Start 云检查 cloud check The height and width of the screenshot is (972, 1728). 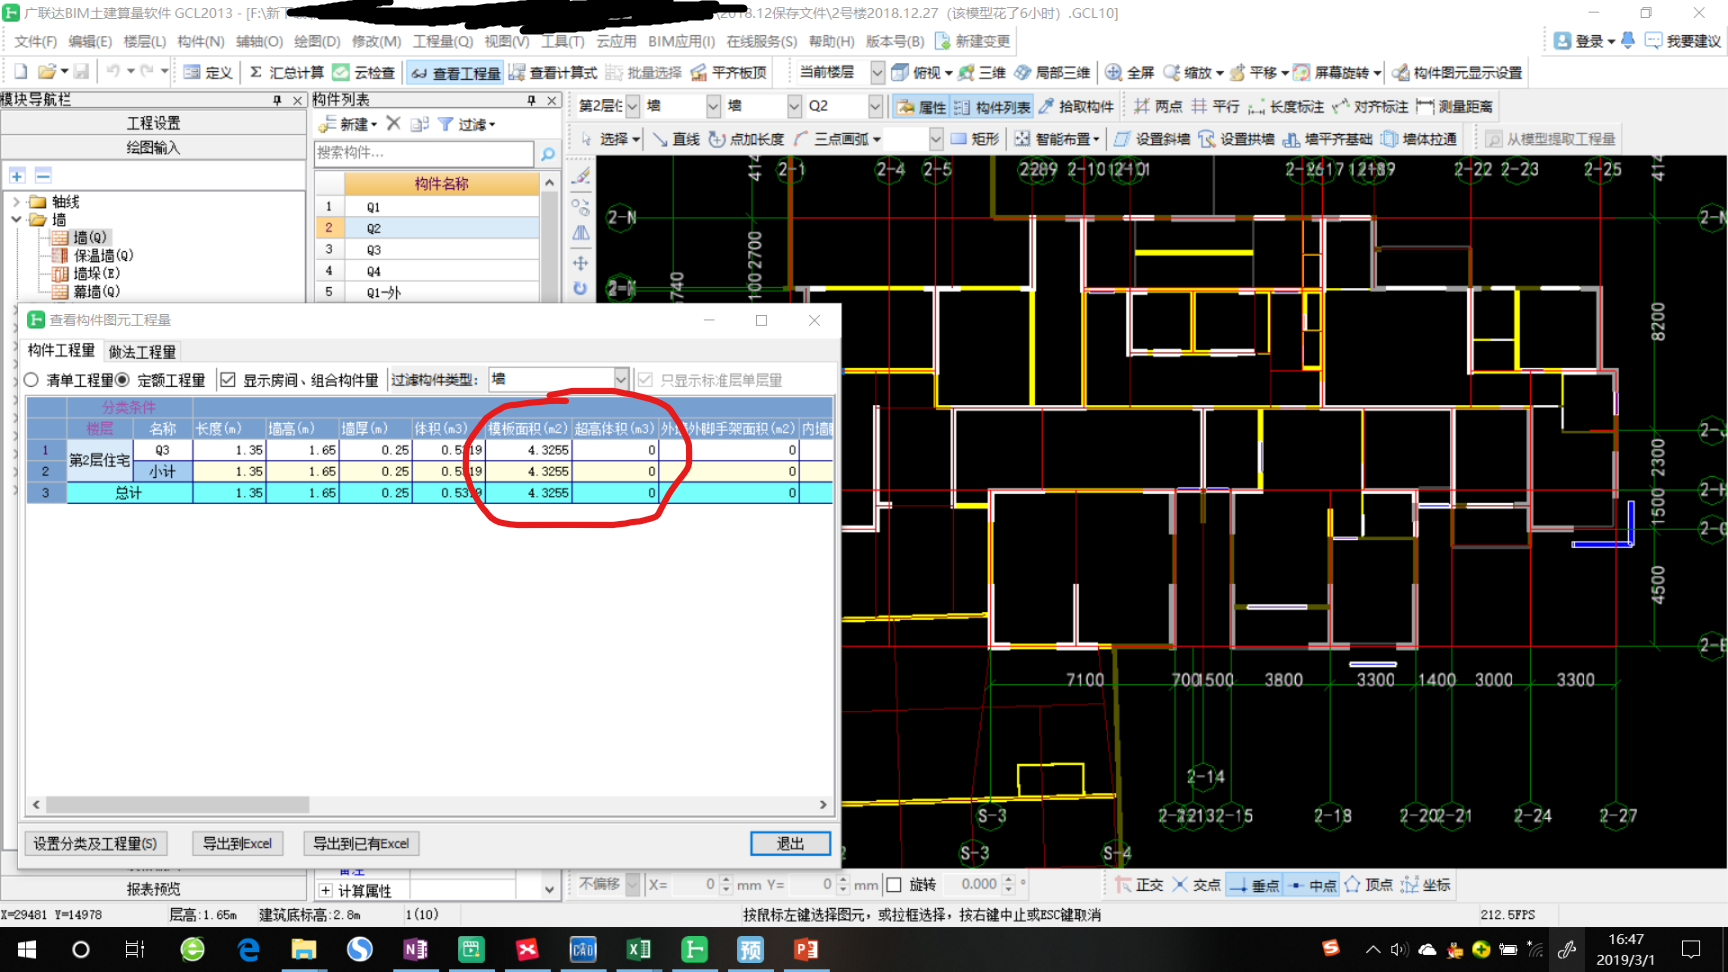click(364, 72)
